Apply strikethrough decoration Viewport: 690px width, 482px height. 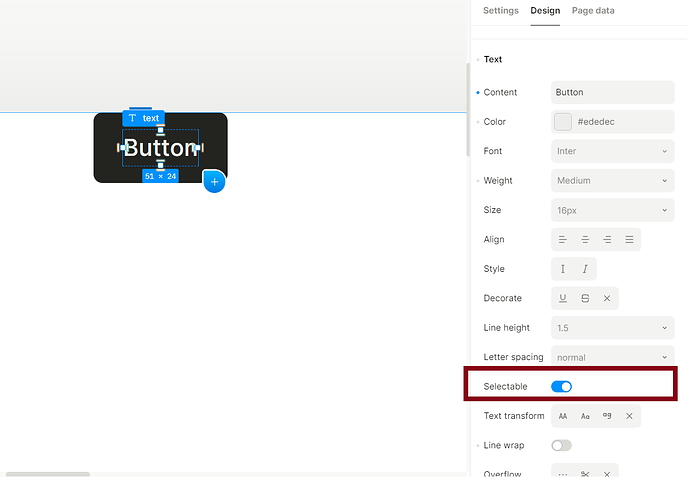click(585, 298)
